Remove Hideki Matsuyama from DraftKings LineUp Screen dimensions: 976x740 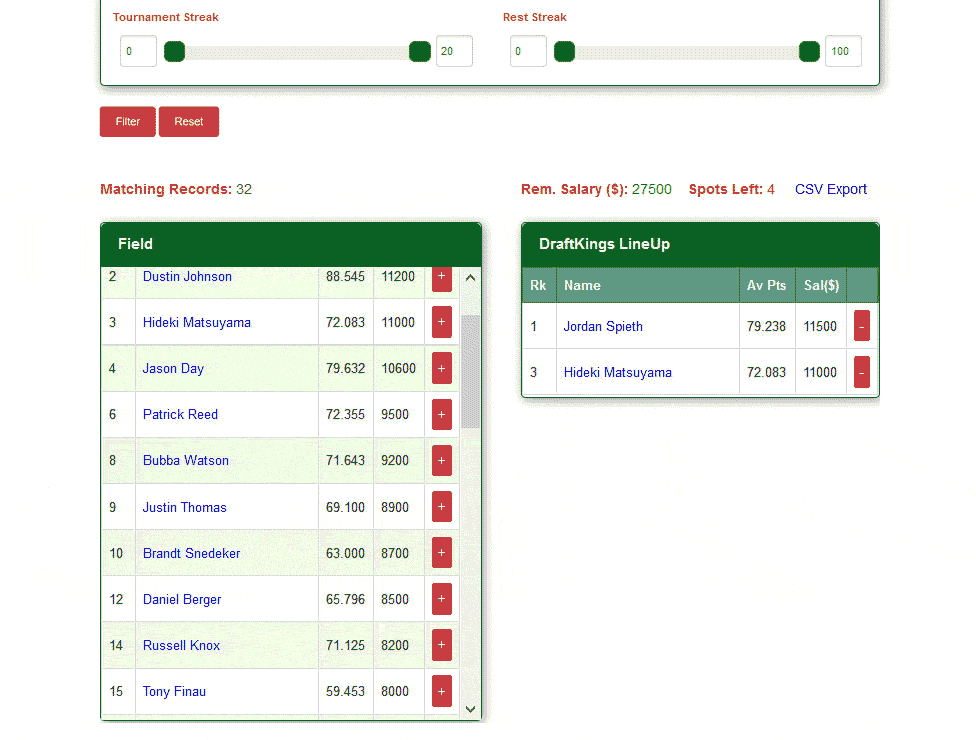pyautogui.click(x=861, y=372)
